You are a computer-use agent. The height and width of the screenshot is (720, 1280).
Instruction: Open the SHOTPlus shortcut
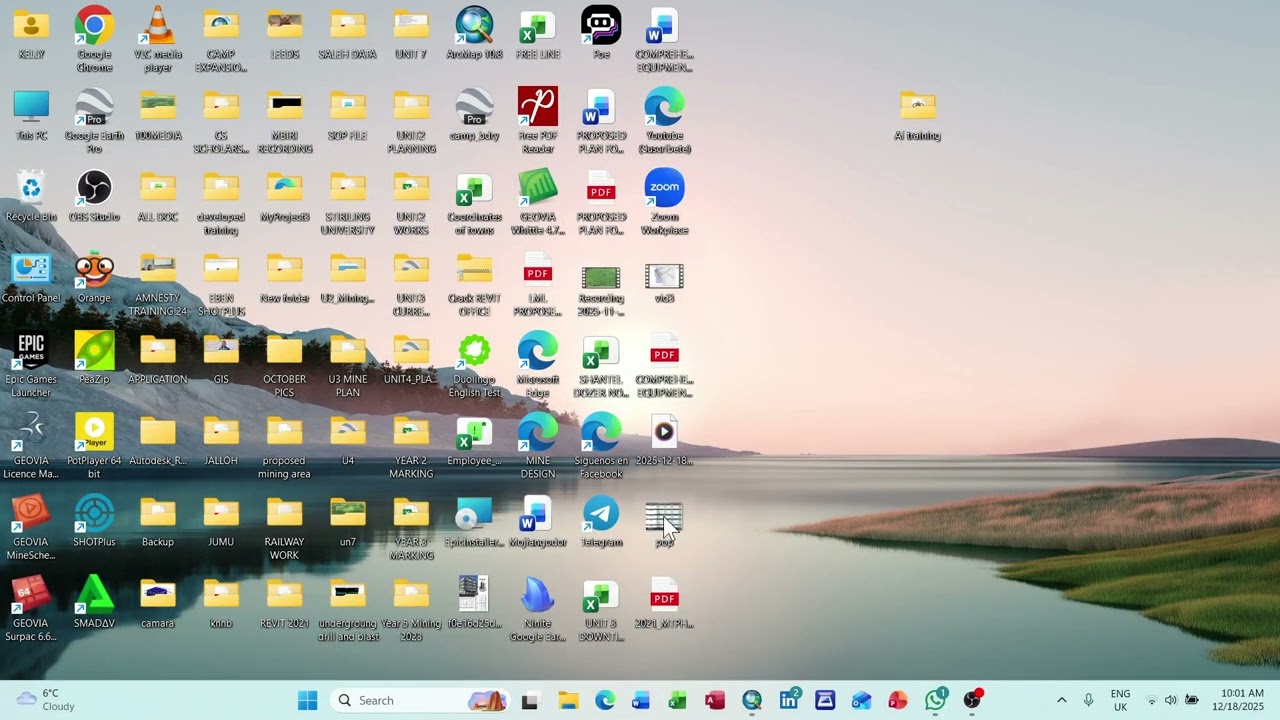click(x=94, y=520)
